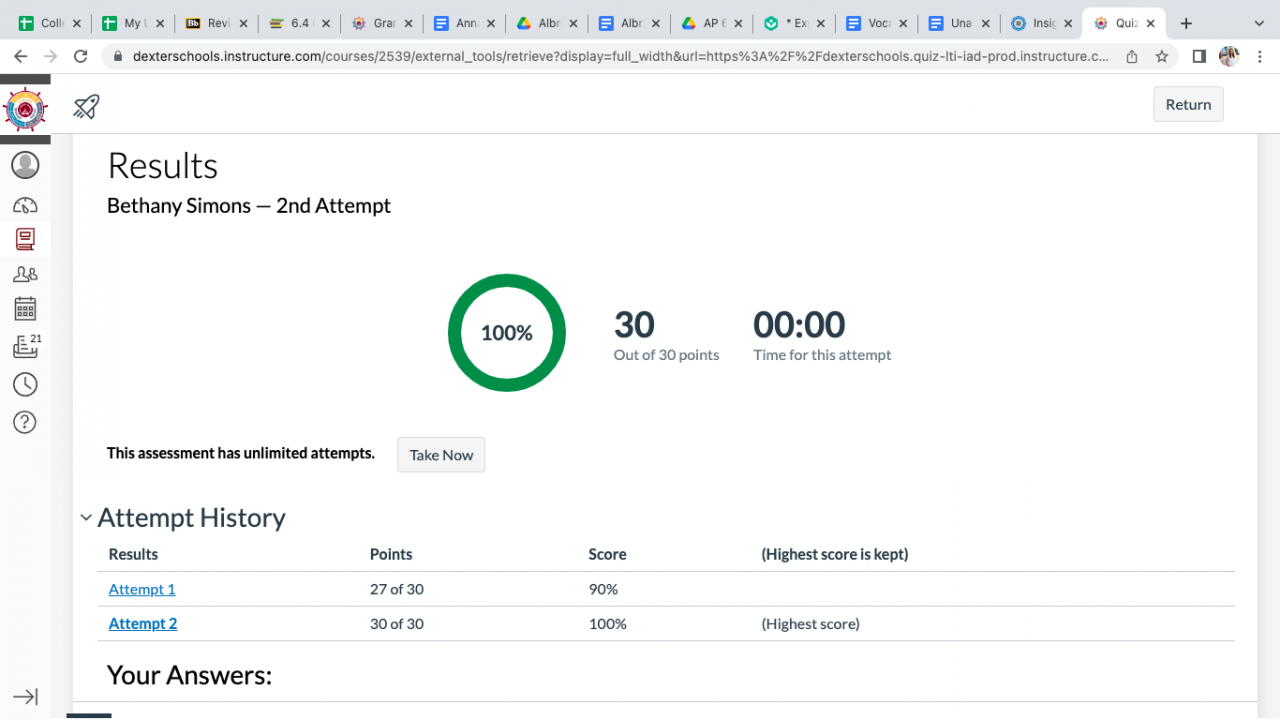Open the Help question mark icon
Viewport: 1280px width, 720px height.
tap(25, 422)
